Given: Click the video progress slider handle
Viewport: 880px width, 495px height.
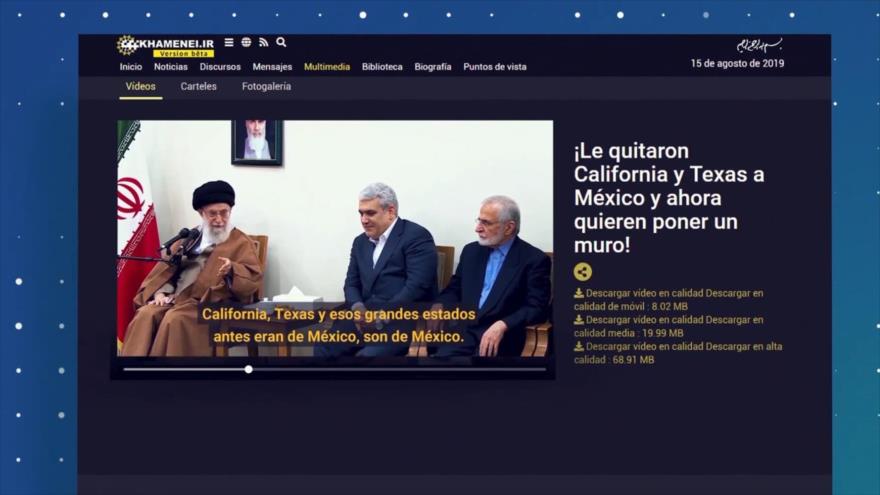Looking at the screenshot, I should [249, 369].
